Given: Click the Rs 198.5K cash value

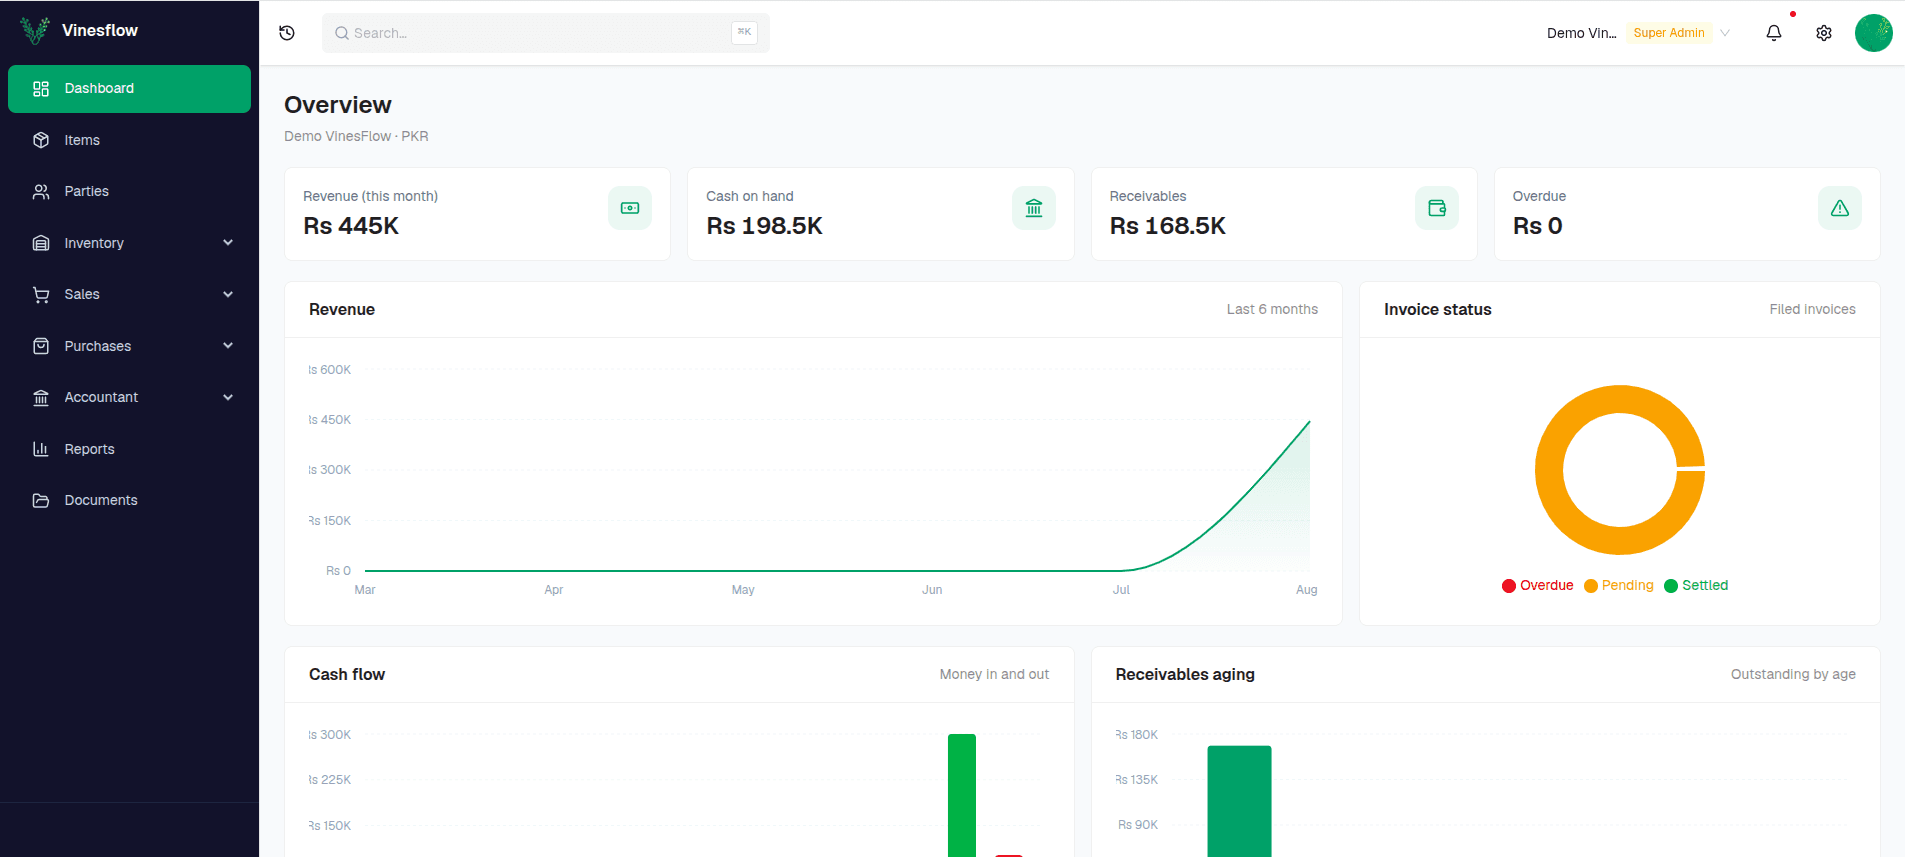Looking at the screenshot, I should pos(764,226).
